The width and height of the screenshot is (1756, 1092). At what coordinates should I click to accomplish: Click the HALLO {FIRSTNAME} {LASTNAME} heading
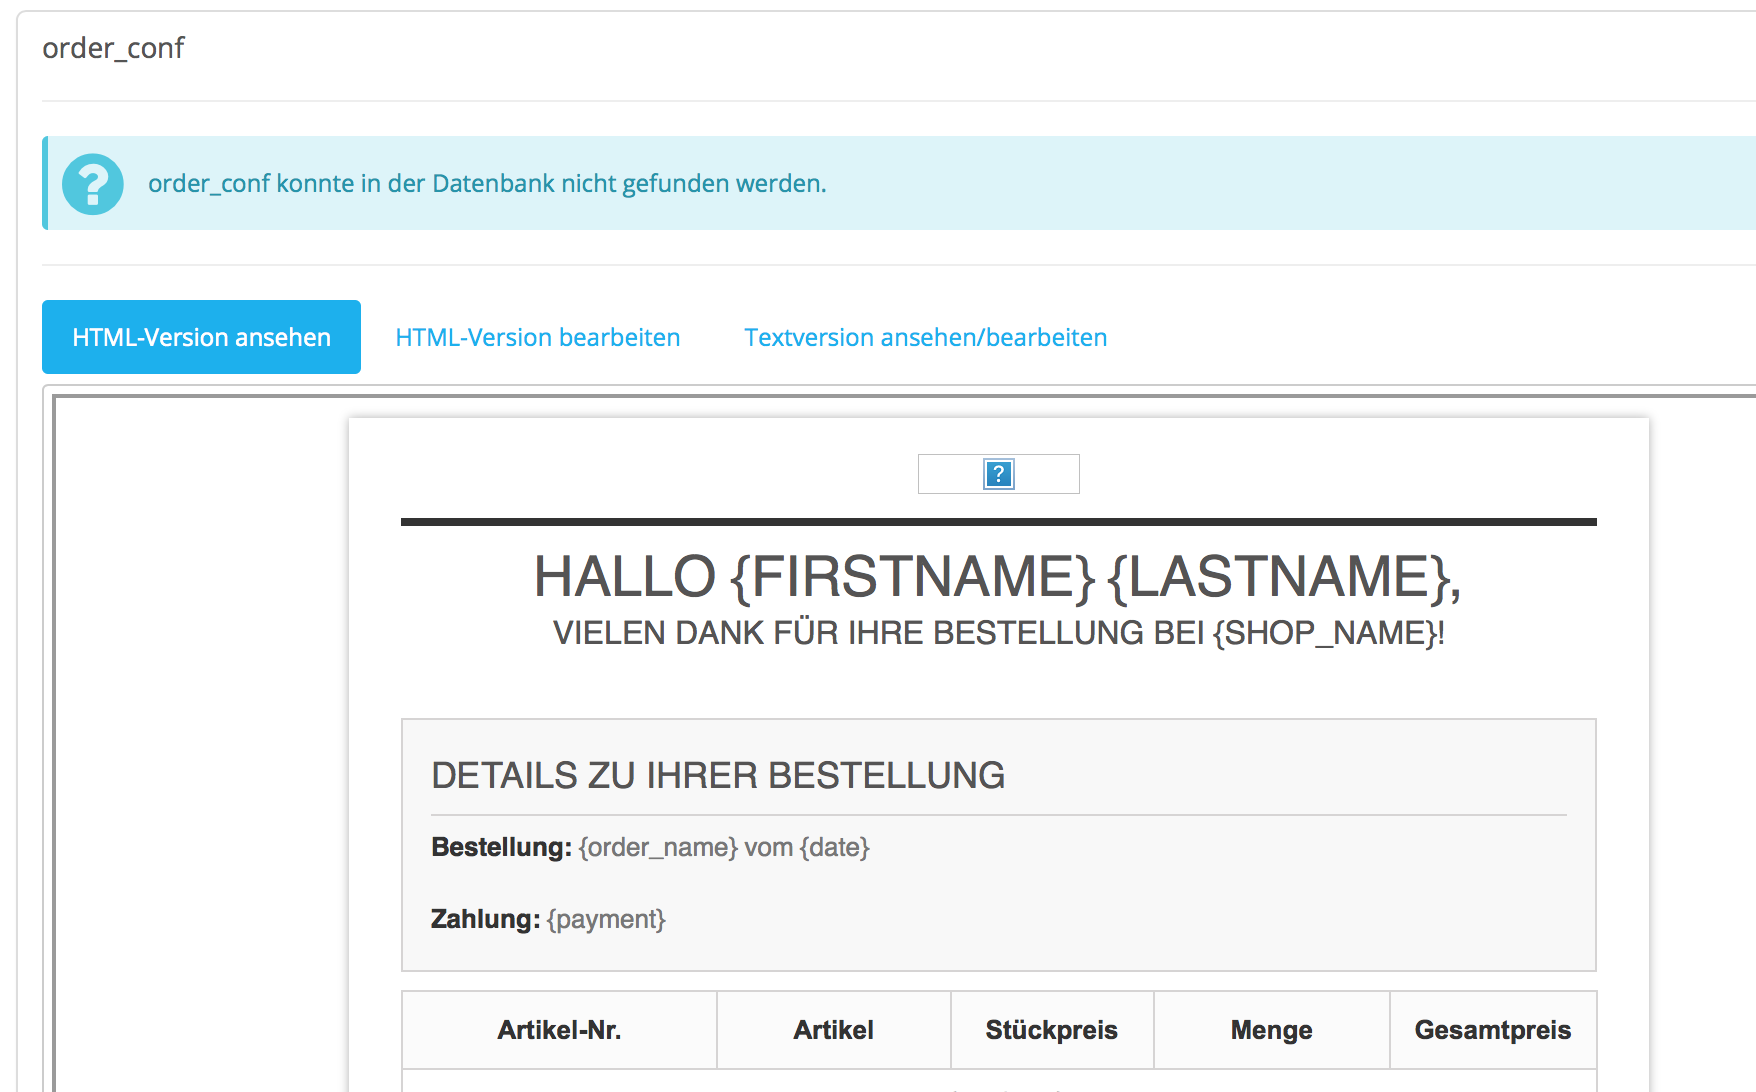click(x=998, y=577)
